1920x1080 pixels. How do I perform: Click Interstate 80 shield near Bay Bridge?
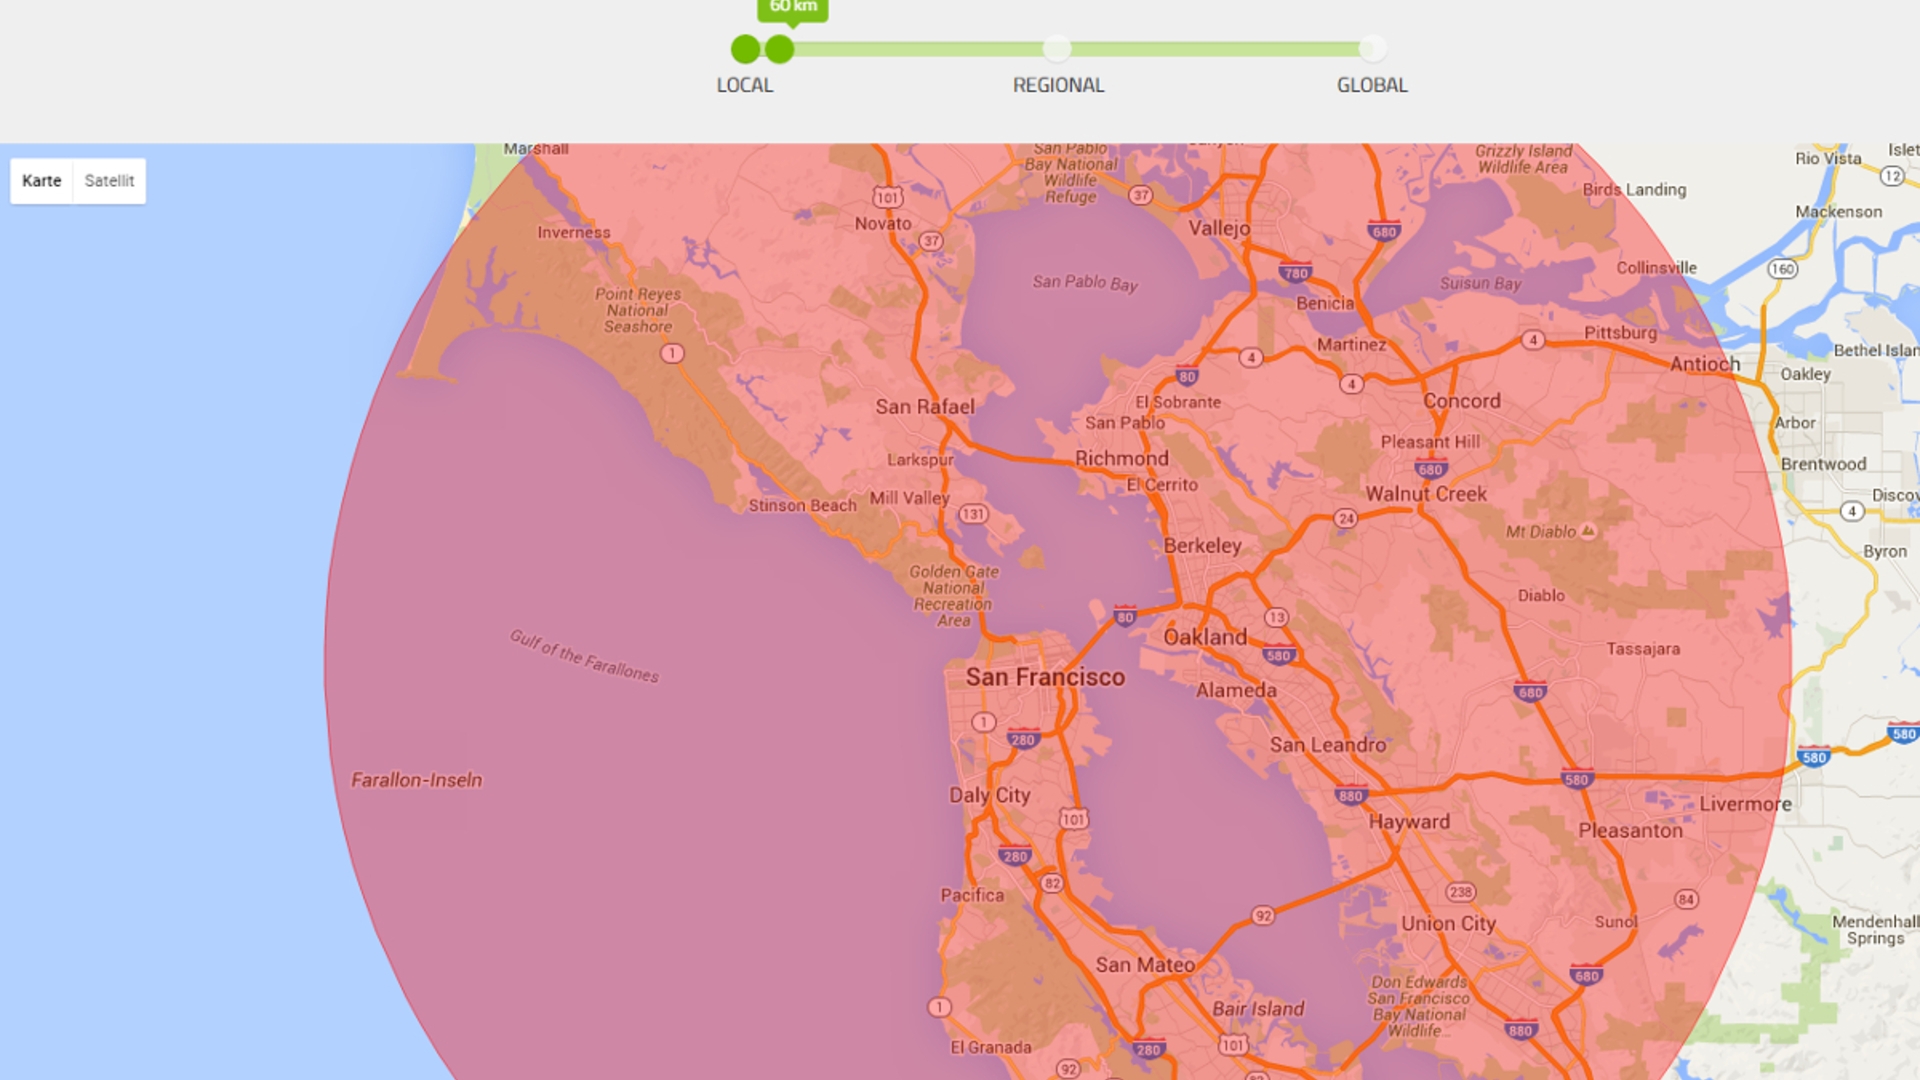tap(1125, 615)
